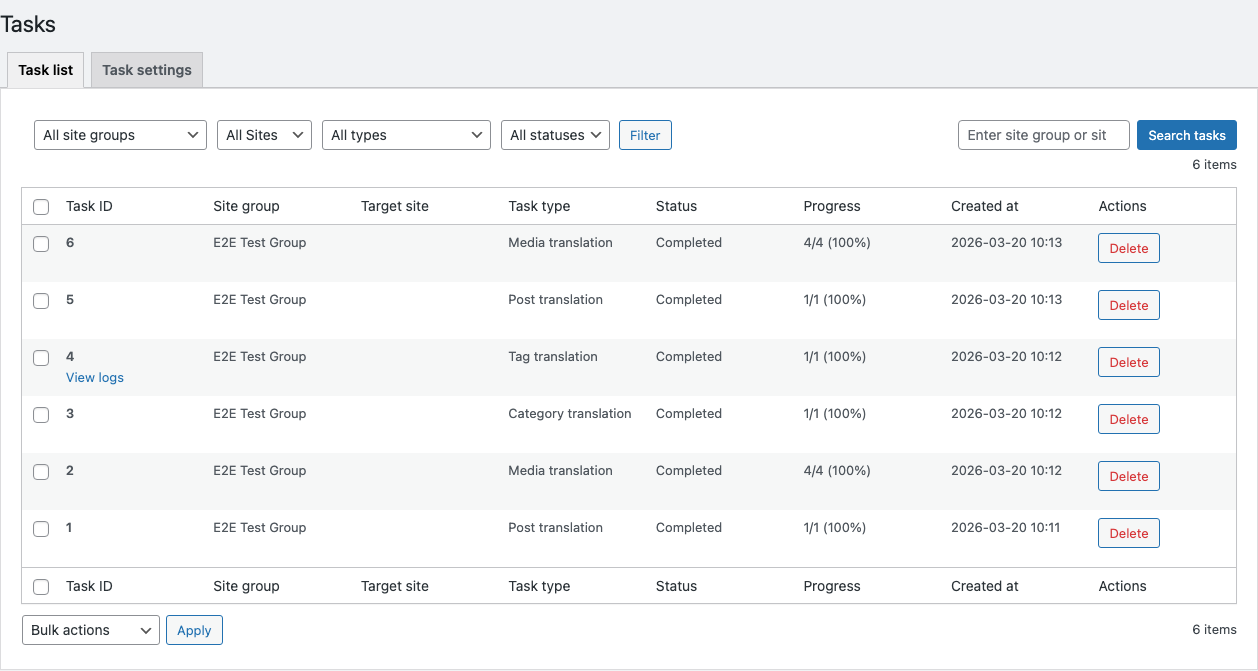
Task: Check the select-all box in table footer
Action: pyautogui.click(x=41, y=587)
